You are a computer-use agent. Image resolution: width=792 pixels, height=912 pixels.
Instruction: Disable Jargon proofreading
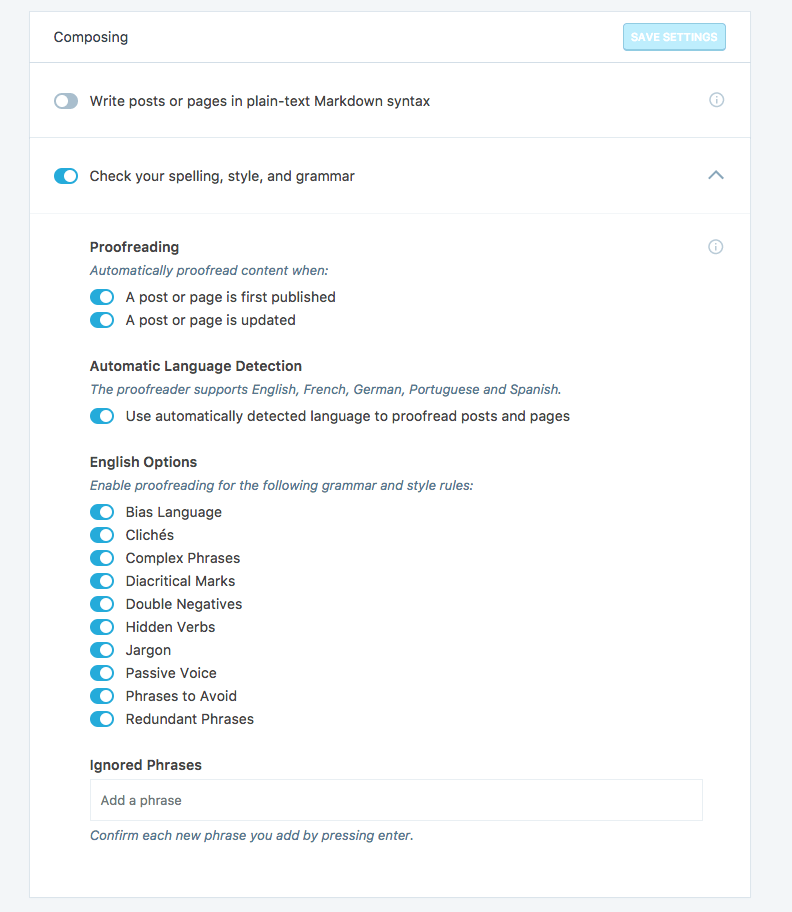(x=102, y=650)
